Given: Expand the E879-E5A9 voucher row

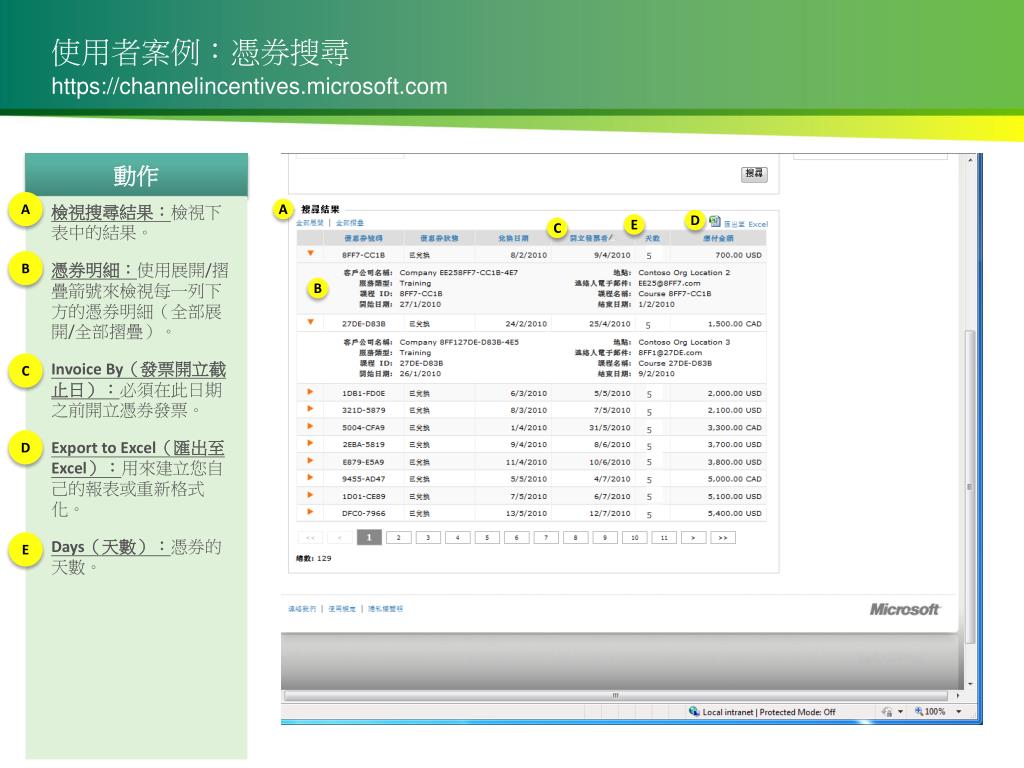Looking at the screenshot, I should click(x=310, y=460).
